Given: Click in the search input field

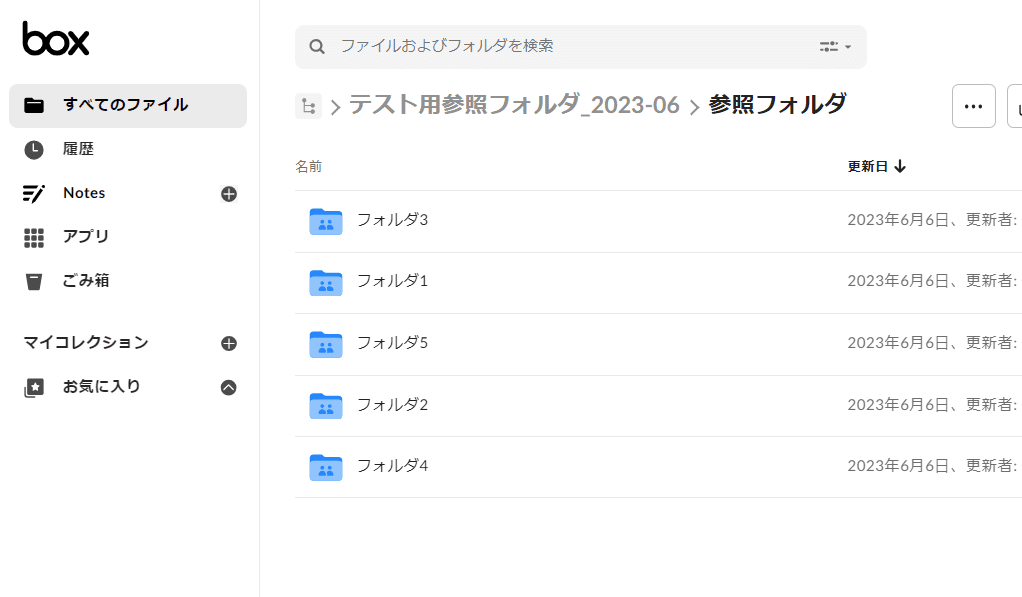Looking at the screenshot, I should click(x=500, y=46).
